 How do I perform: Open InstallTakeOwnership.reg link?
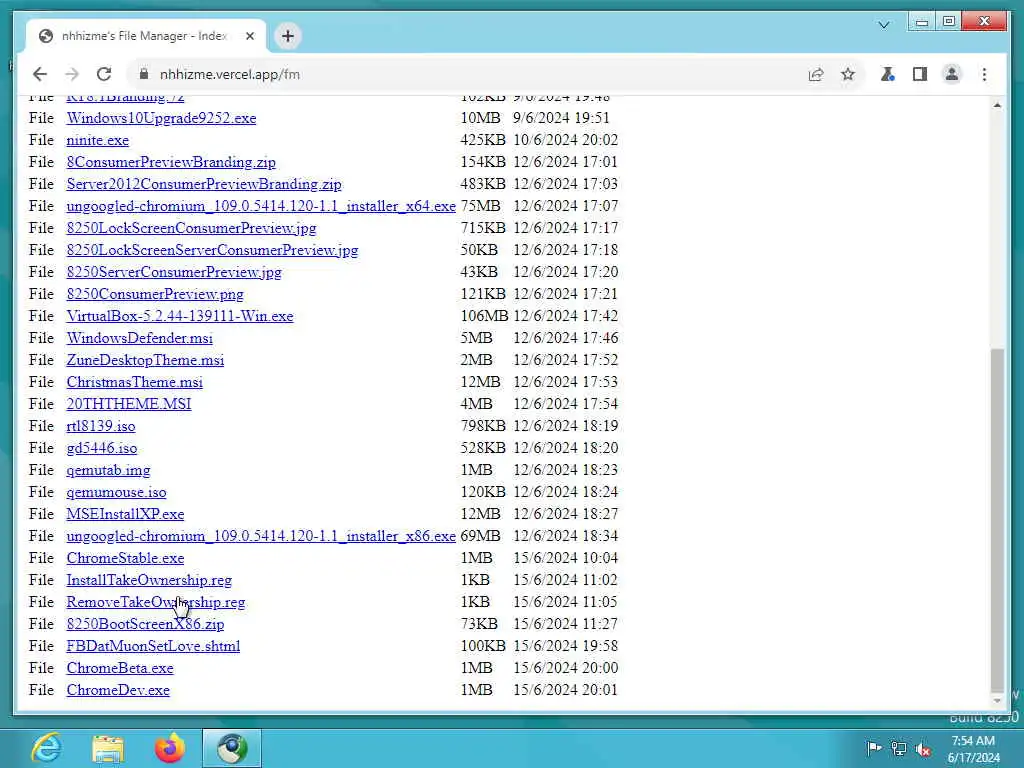point(149,580)
